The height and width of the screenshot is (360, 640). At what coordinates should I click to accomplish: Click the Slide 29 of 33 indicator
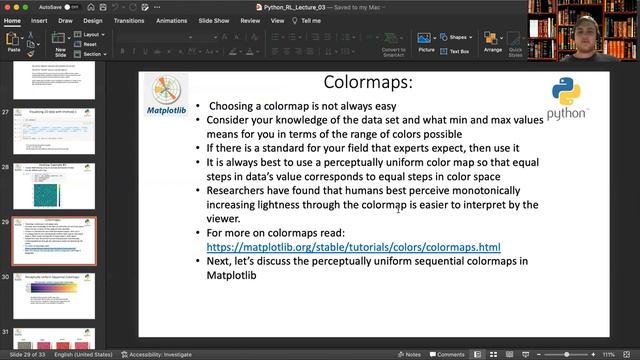tap(27, 354)
